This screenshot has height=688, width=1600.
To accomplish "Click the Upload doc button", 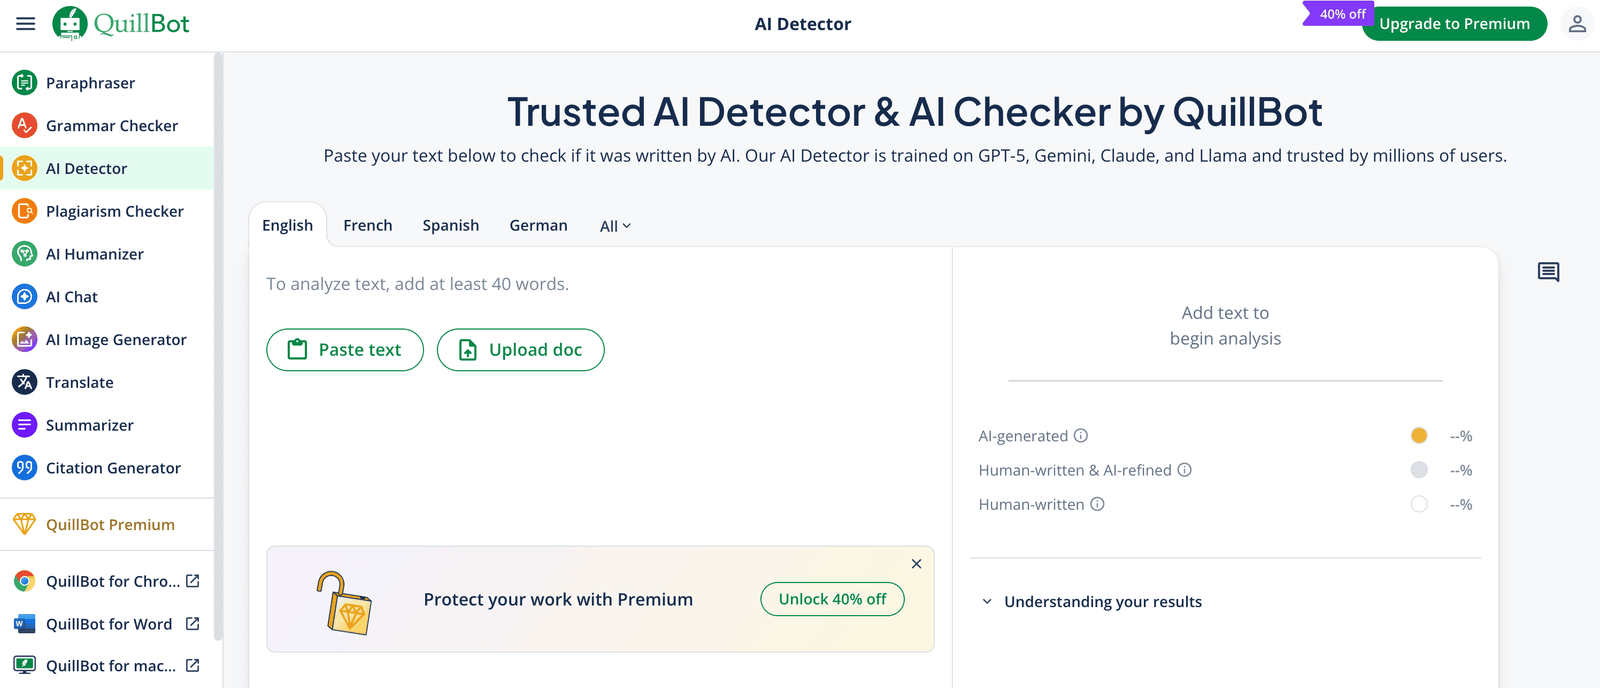I will pyautogui.click(x=521, y=350).
